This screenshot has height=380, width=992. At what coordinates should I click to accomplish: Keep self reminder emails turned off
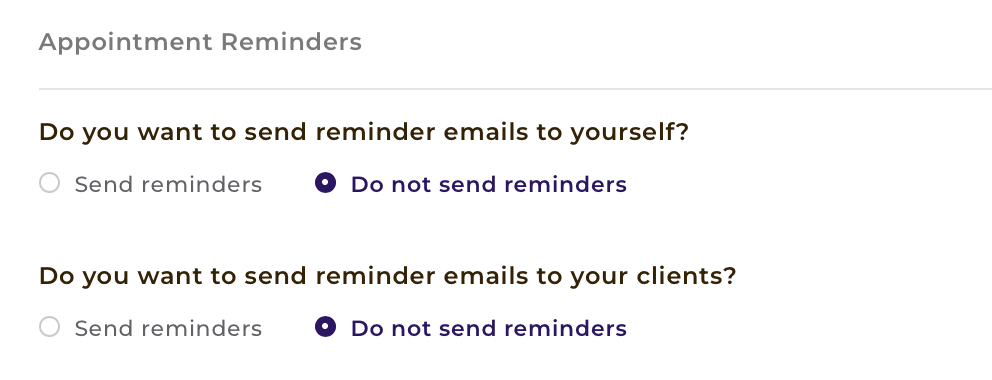click(x=325, y=183)
